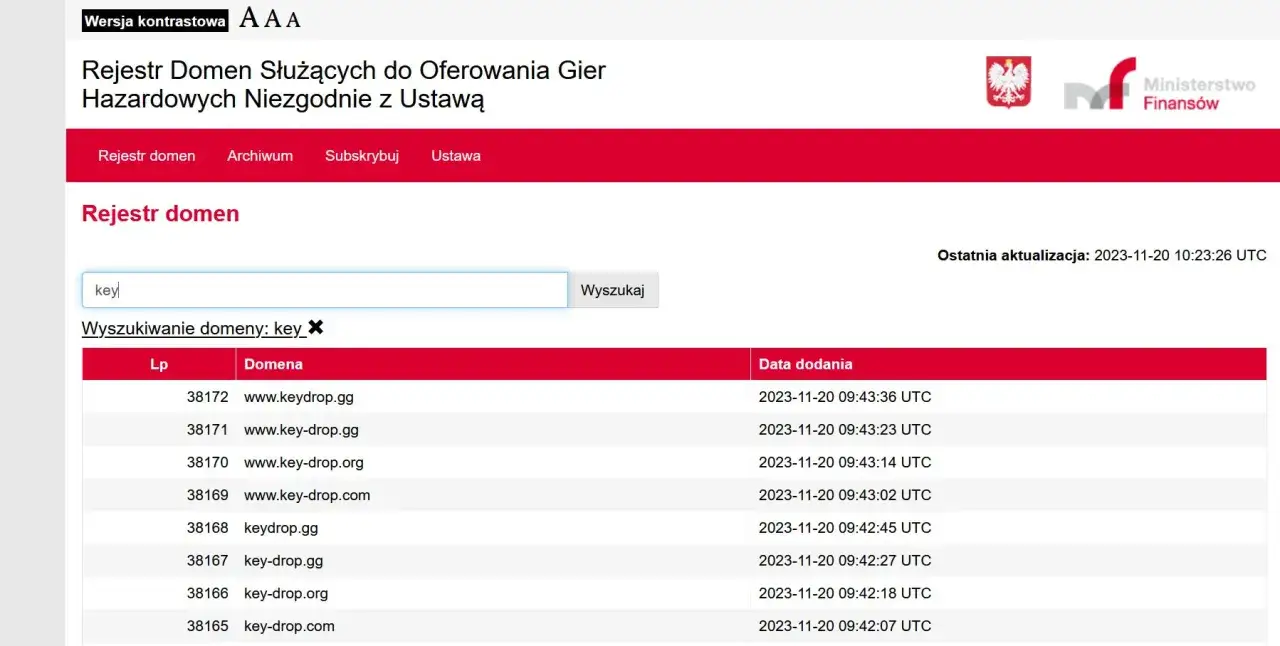1280x646 pixels.
Task: Click the Data dodania column header
Action: [805, 364]
